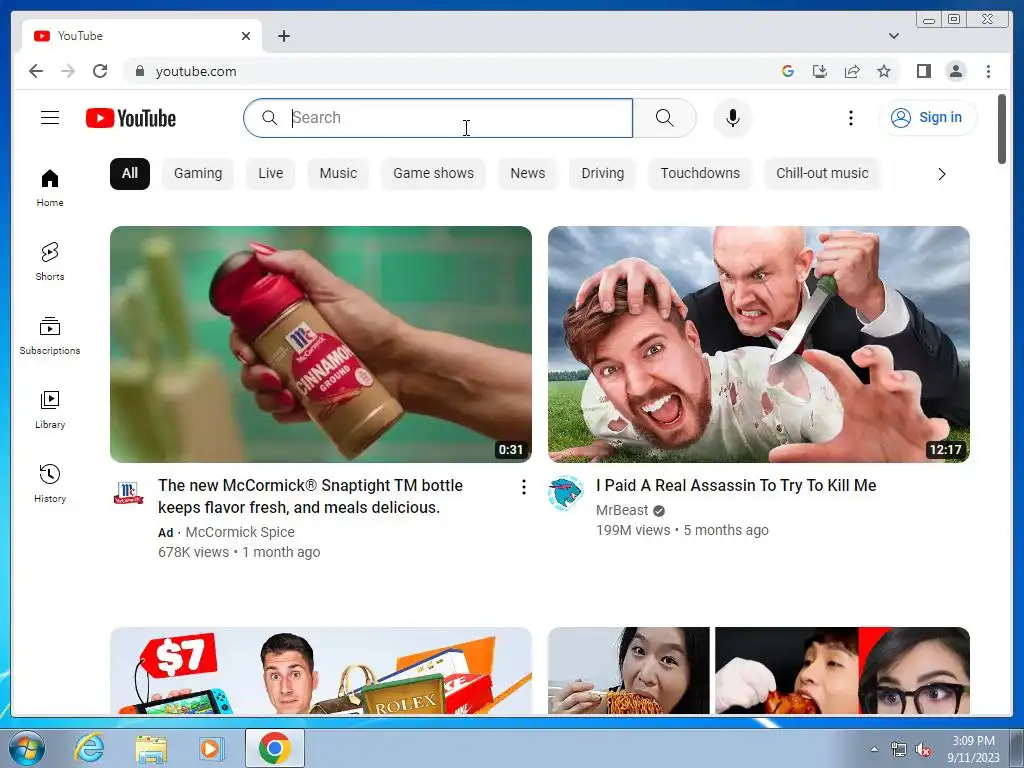Play the McCormick cinnamon thumbnail video
The width and height of the screenshot is (1024, 768).
tap(321, 344)
